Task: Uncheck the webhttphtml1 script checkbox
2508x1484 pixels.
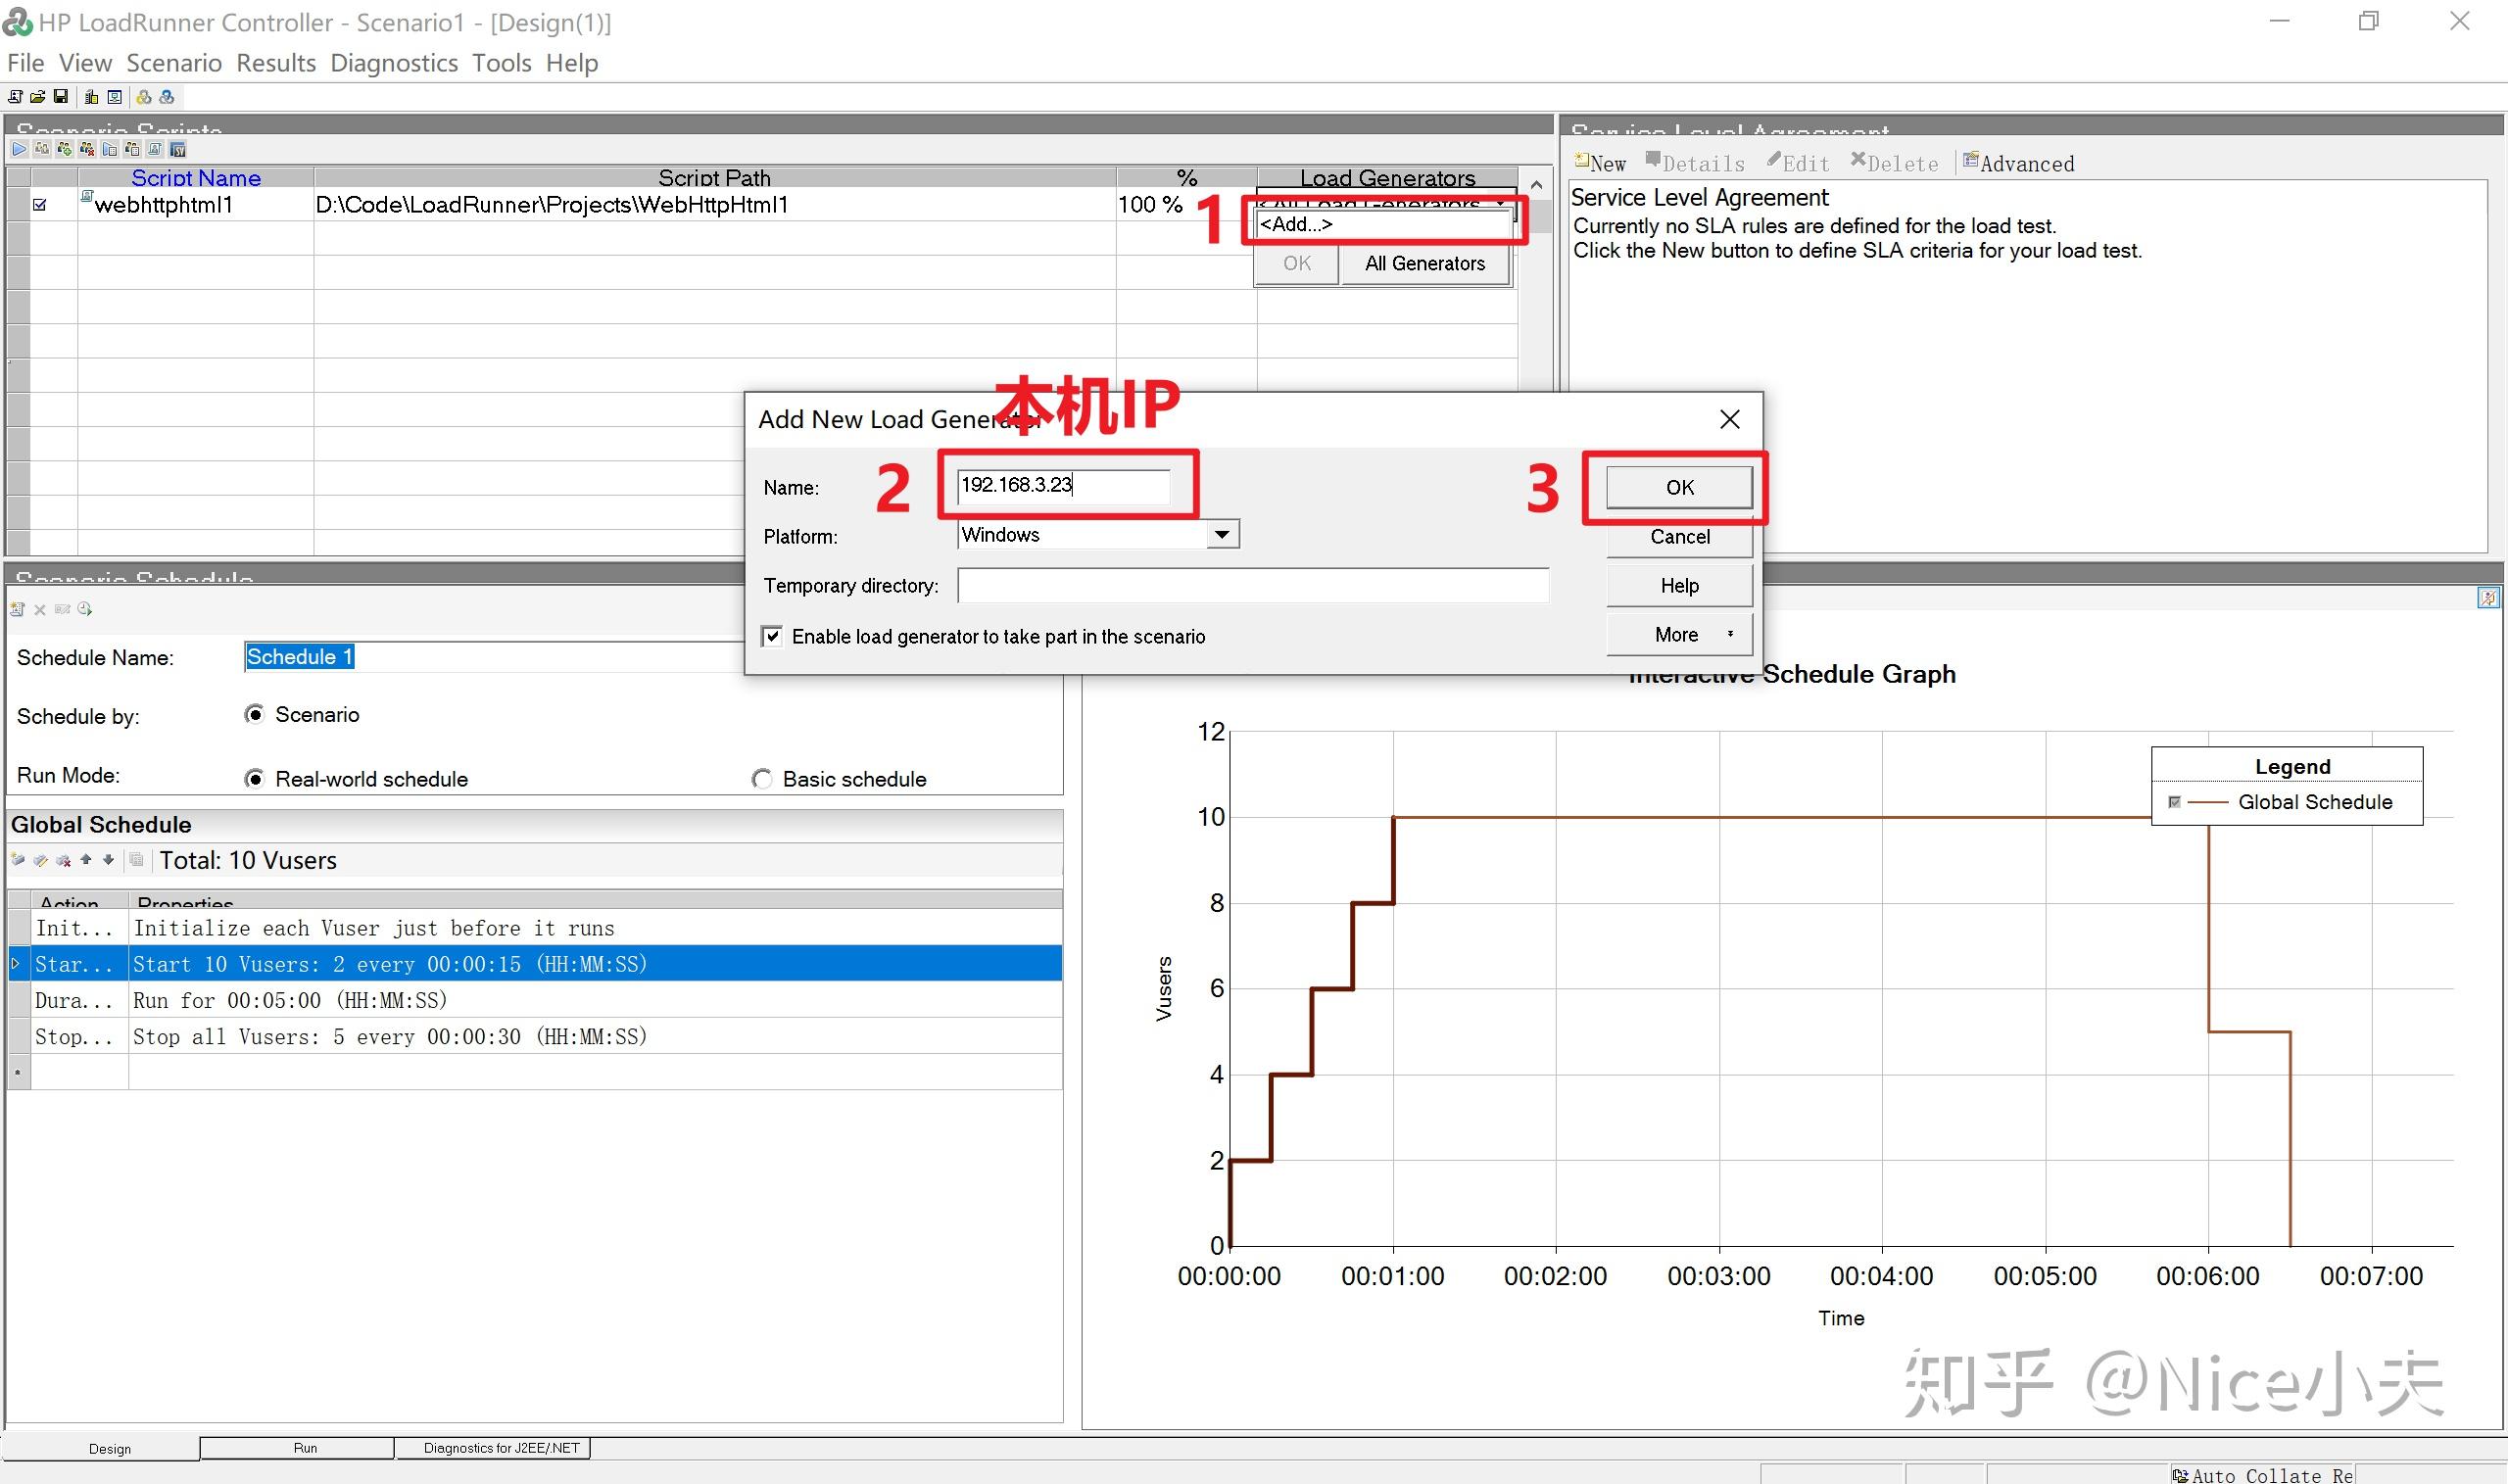Action: coord(40,205)
